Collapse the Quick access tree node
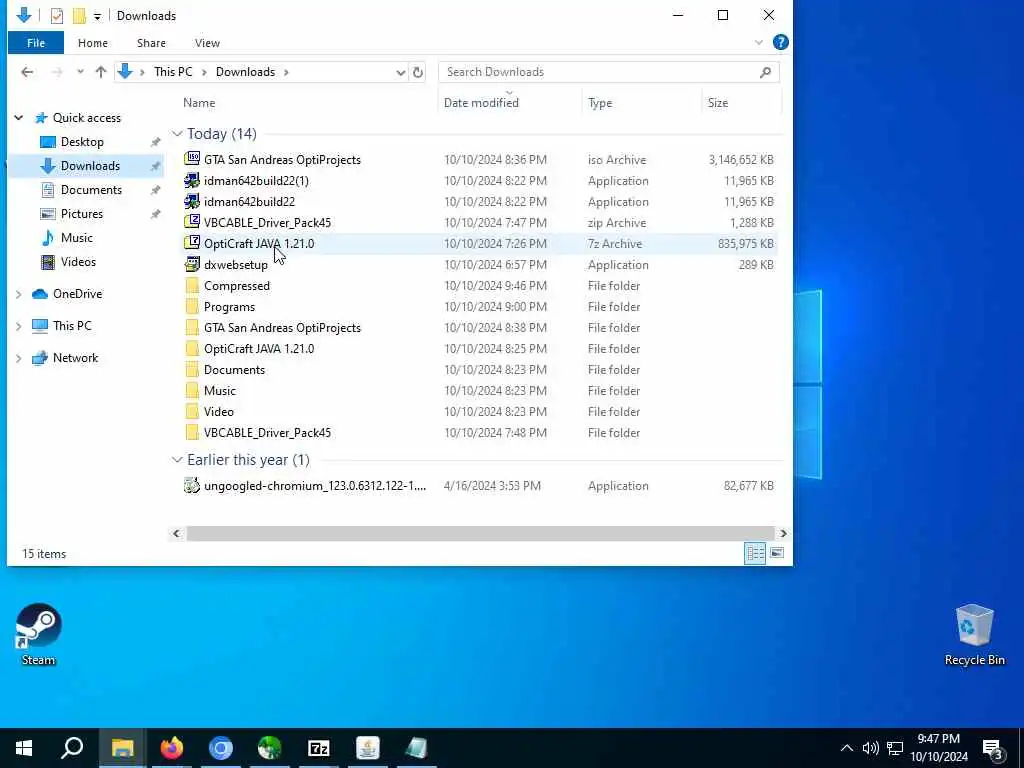1024x768 pixels. tap(19, 118)
